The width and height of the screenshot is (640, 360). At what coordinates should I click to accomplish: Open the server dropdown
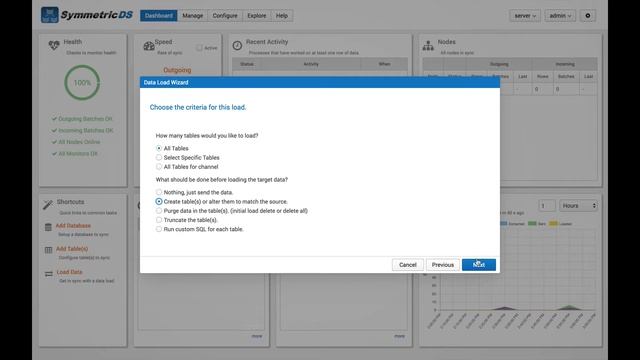[525, 16]
